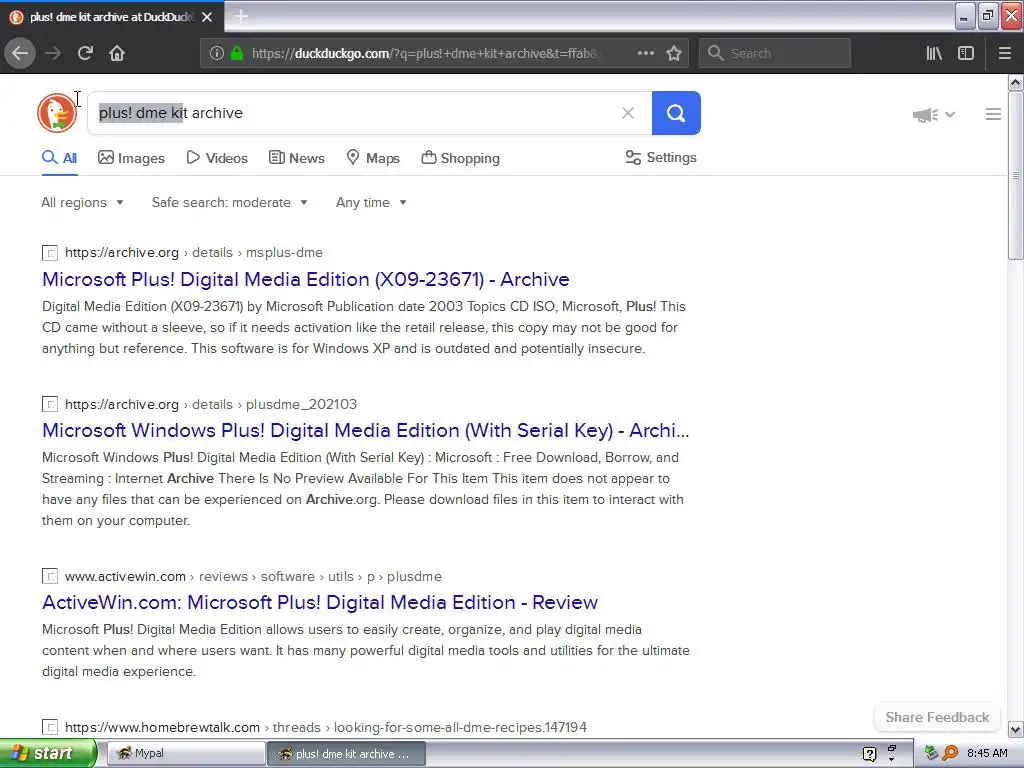Open a new browser tab

[241, 16]
